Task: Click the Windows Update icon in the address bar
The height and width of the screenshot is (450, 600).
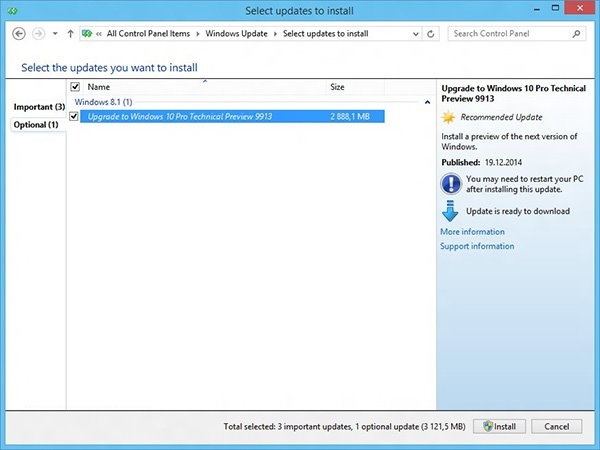Action: coord(87,34)
